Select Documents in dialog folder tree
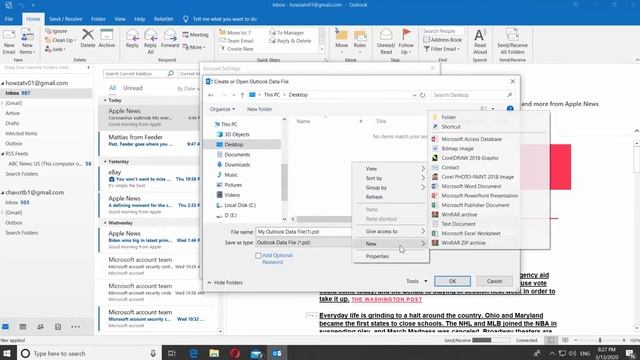Image resolution: width=640 pixels, height=360 pixels. pyautogui.click(x=237, y=155)
